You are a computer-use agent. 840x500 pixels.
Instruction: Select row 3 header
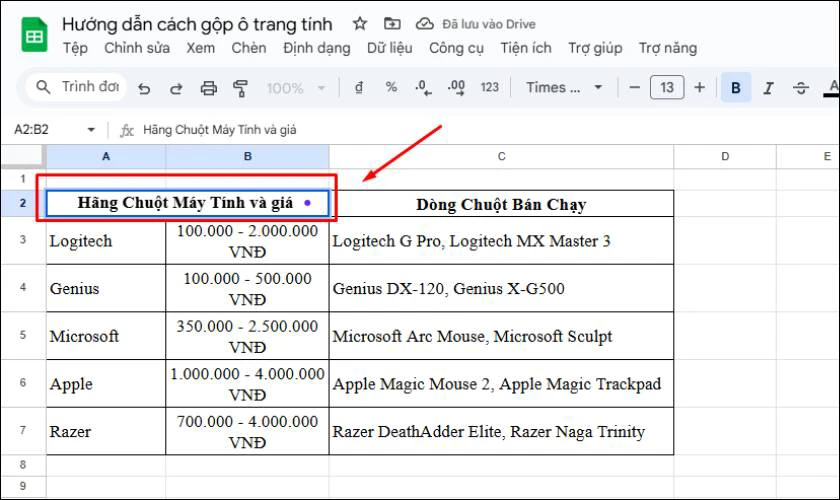tap(23, 240)
